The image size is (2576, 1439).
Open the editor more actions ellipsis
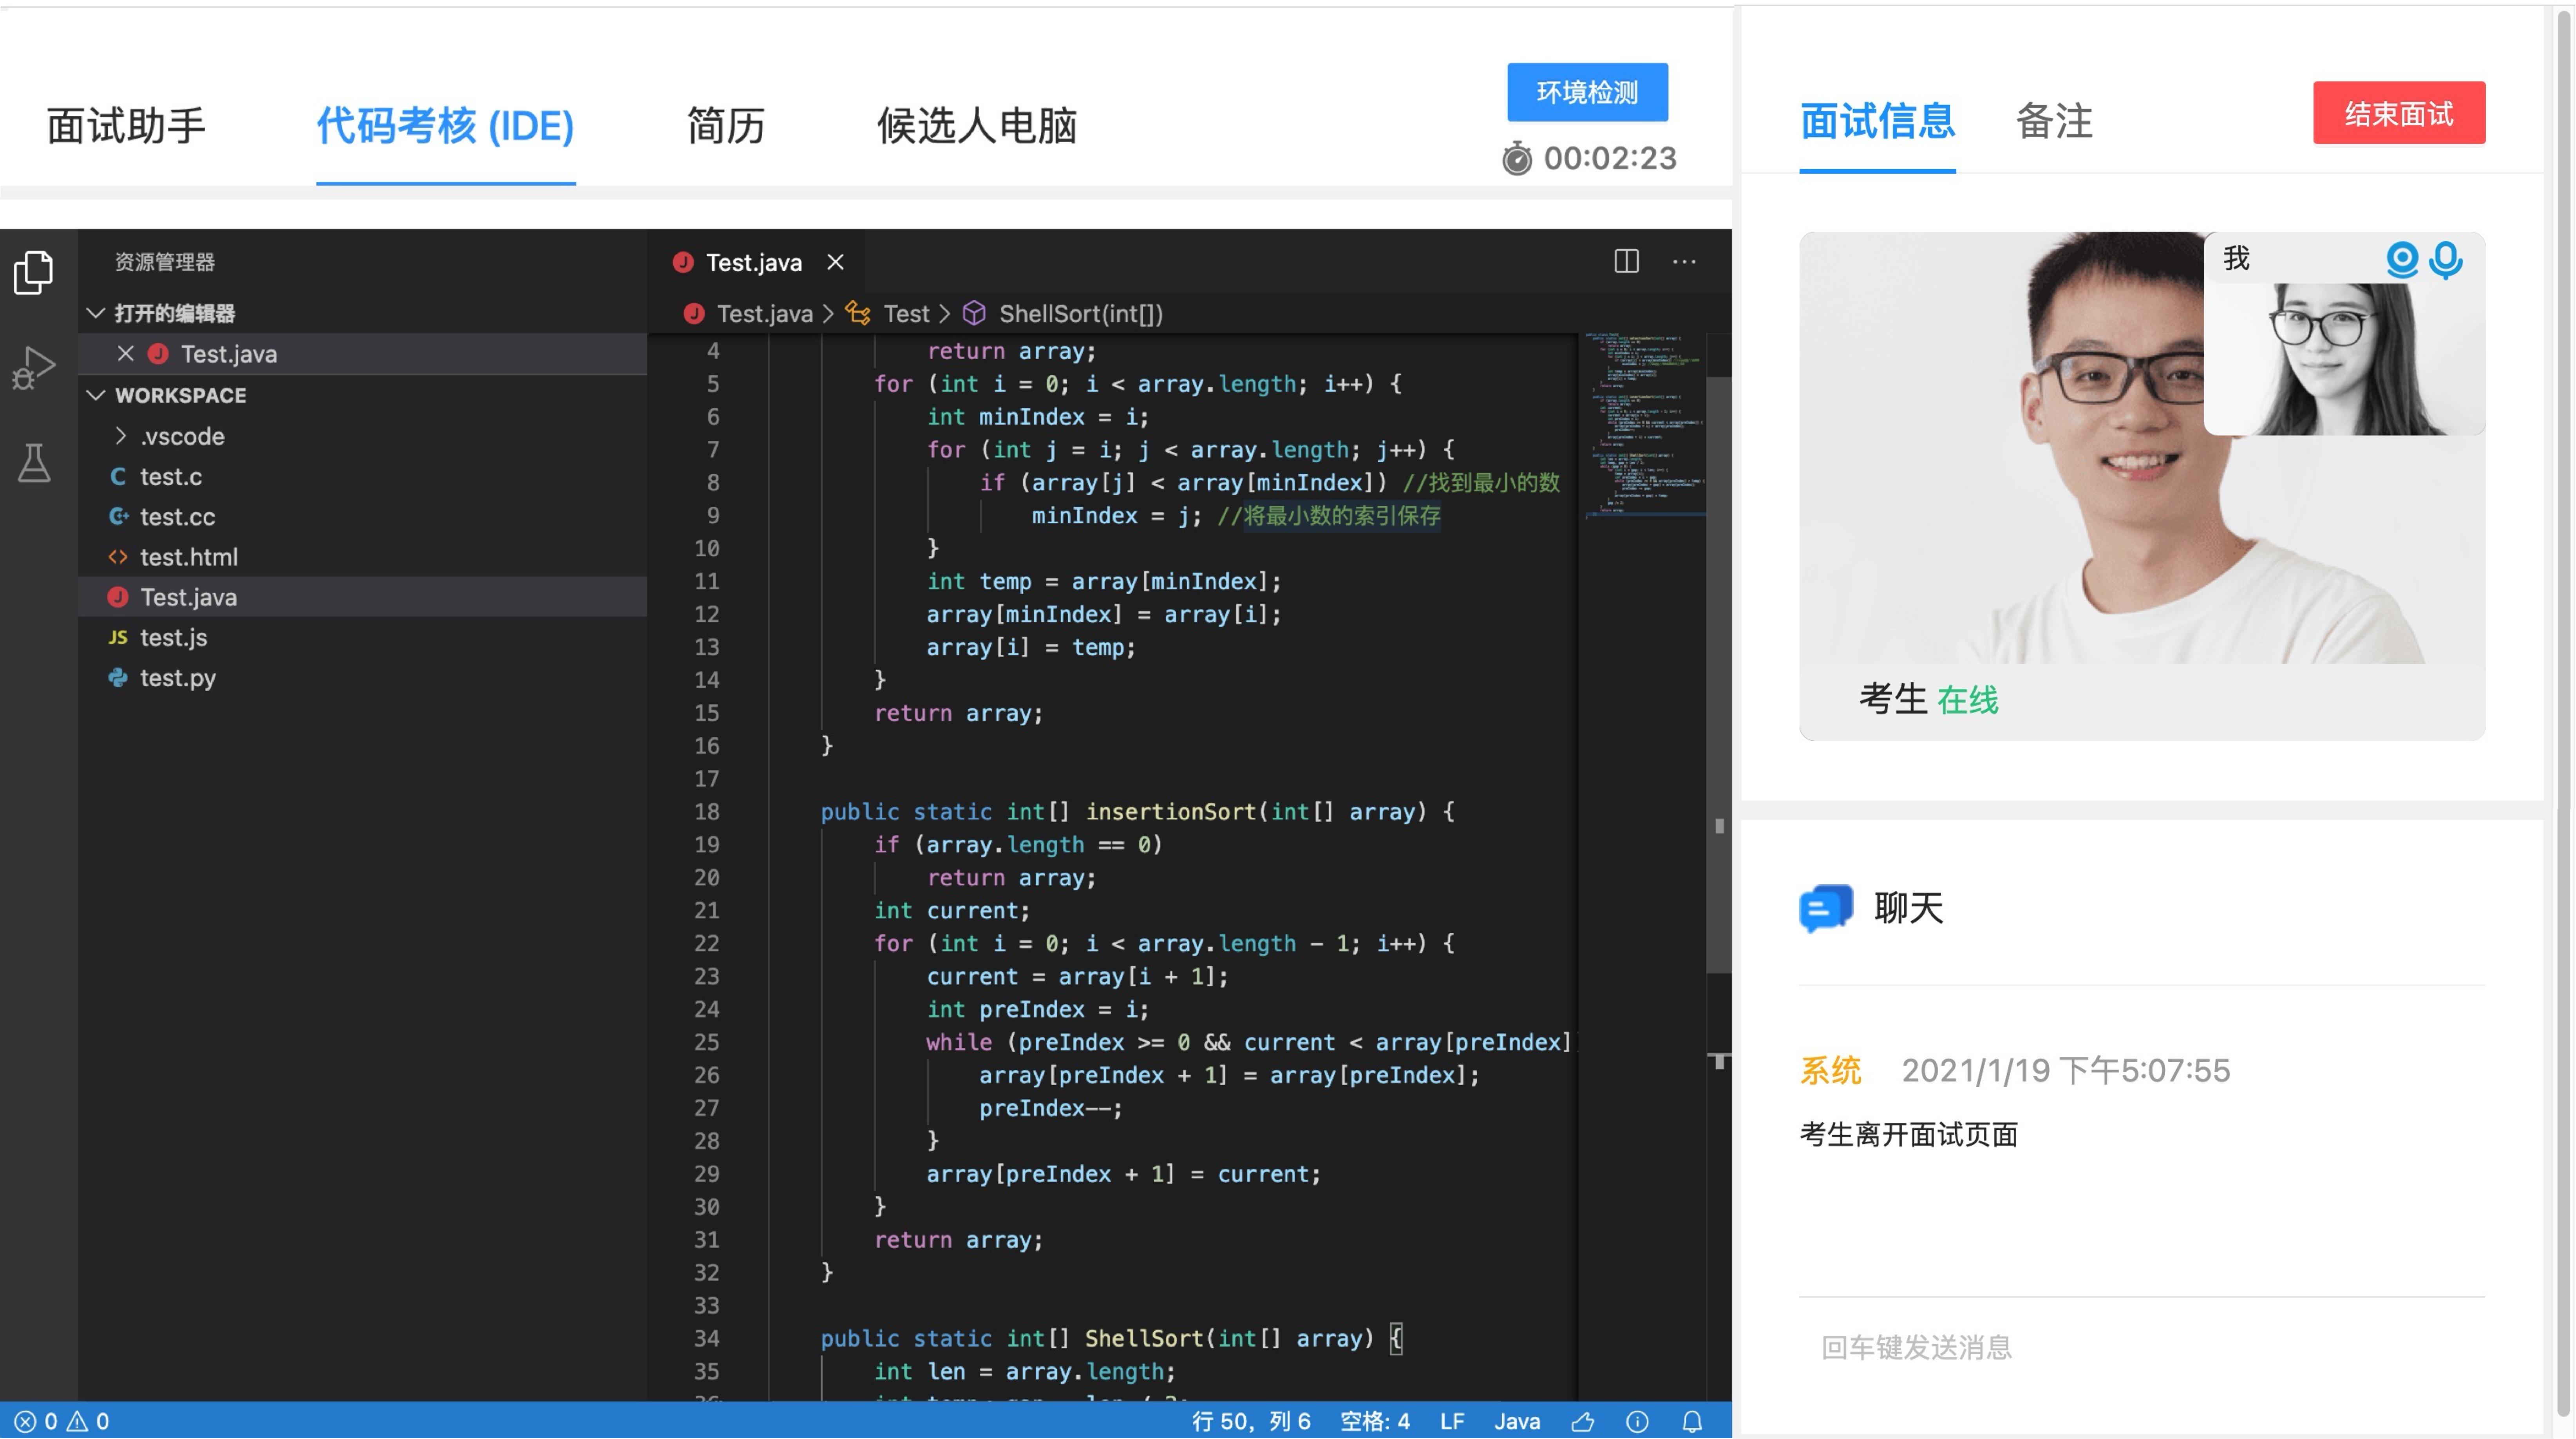tap(1684, 262)
